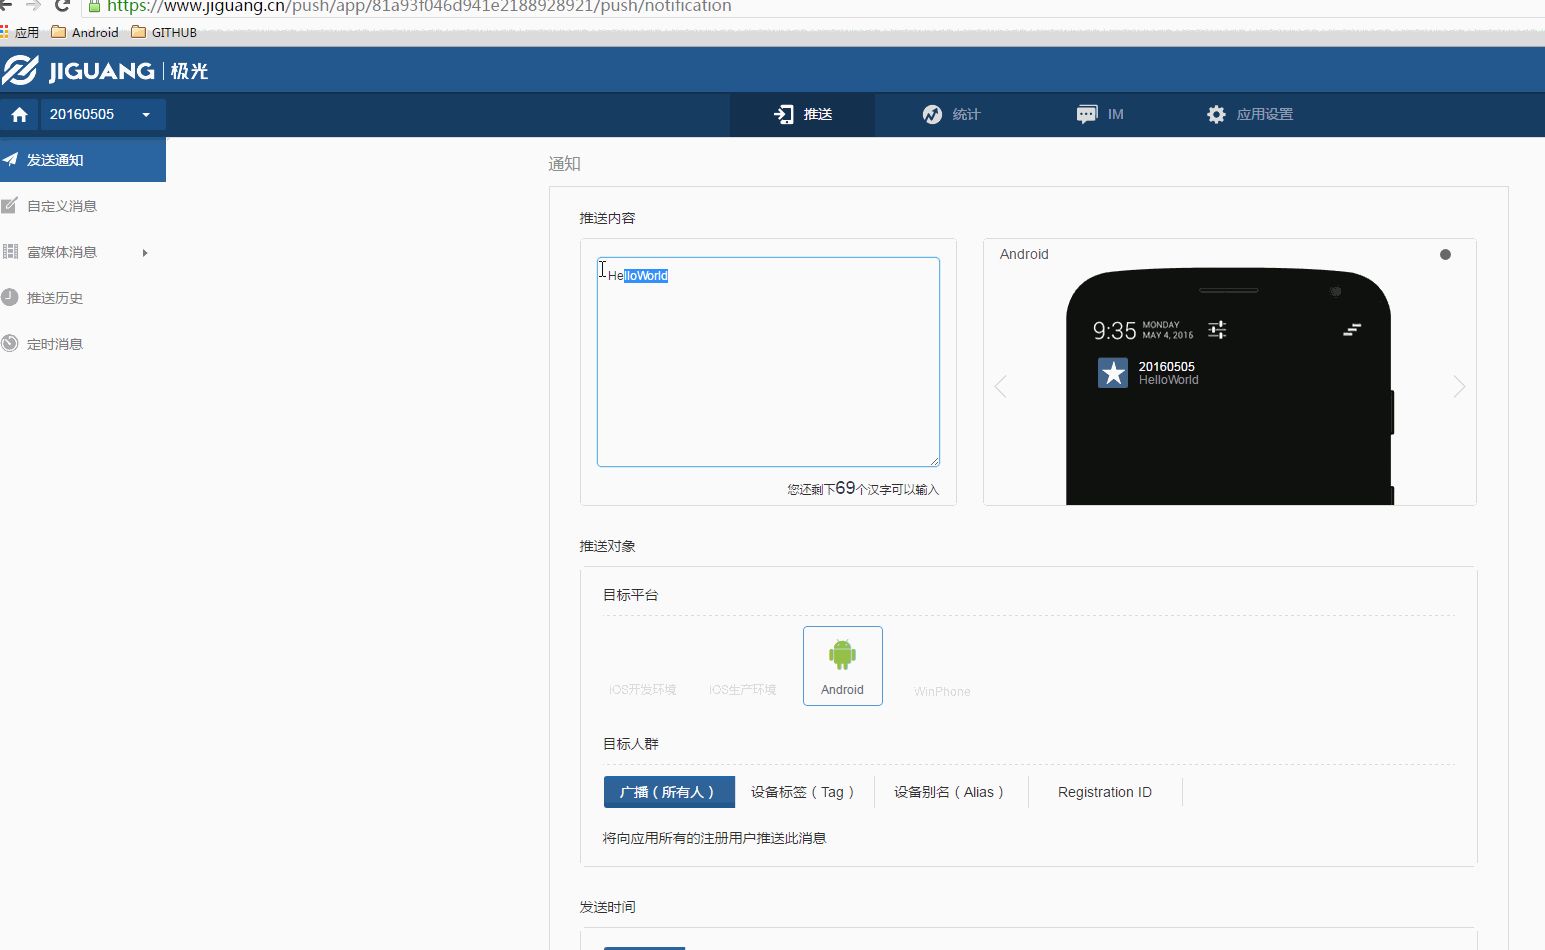Screen dimensions: 1545x950
Task: Click the phone preview clear notifications icon
Action: click(x=1352, y=329)
